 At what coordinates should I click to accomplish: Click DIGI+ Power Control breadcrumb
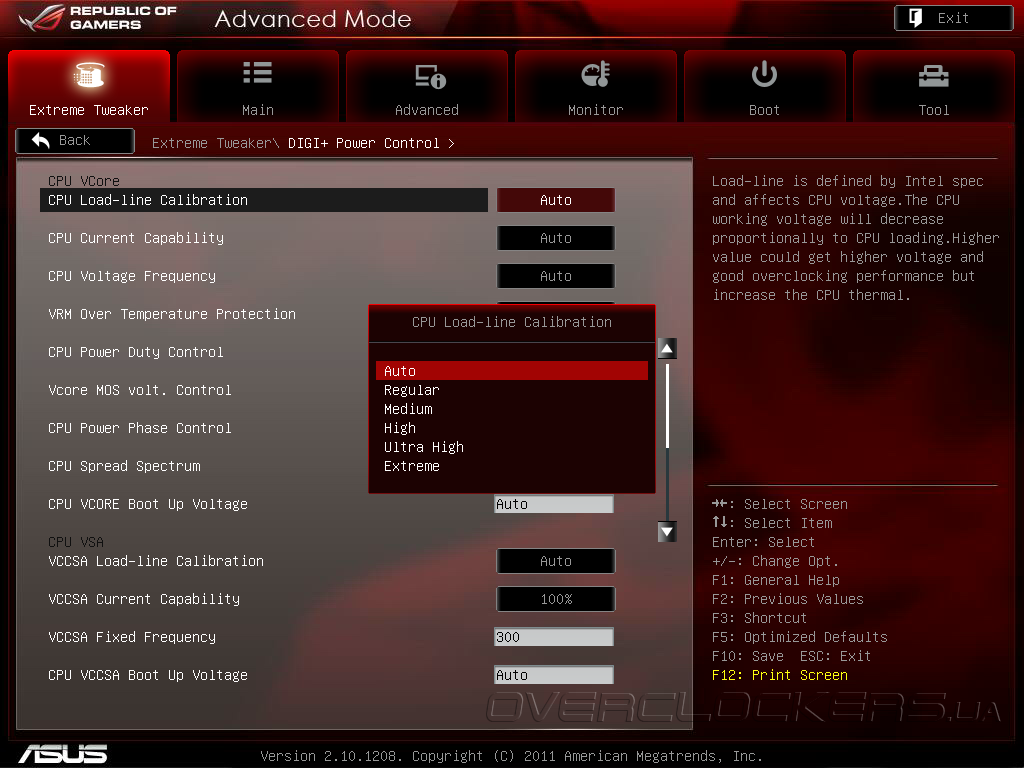364,143
